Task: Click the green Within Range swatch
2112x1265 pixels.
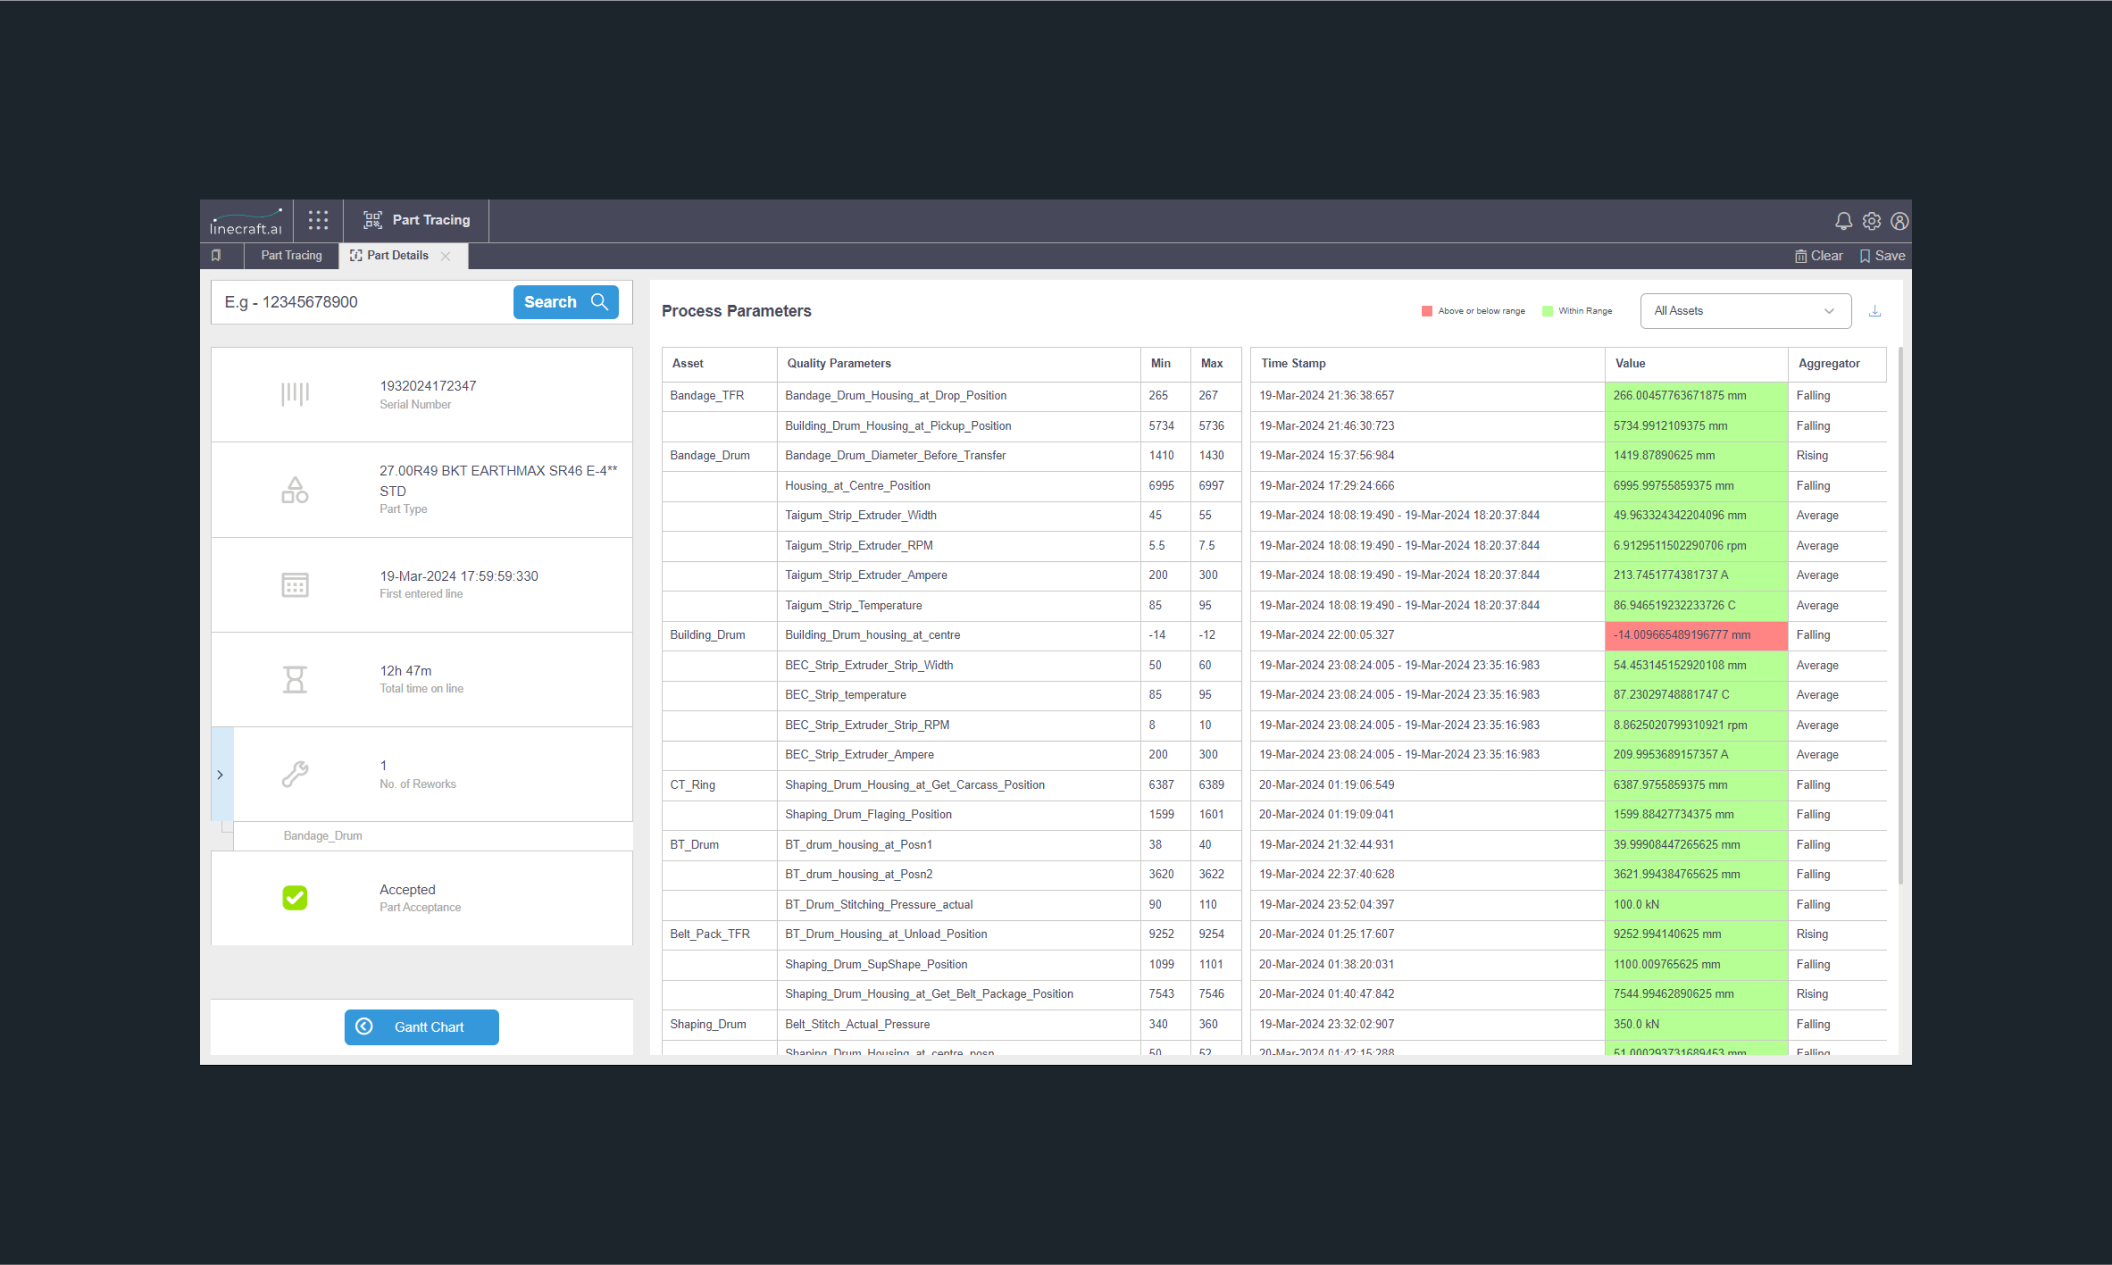Action: (x=1548, y=311)
